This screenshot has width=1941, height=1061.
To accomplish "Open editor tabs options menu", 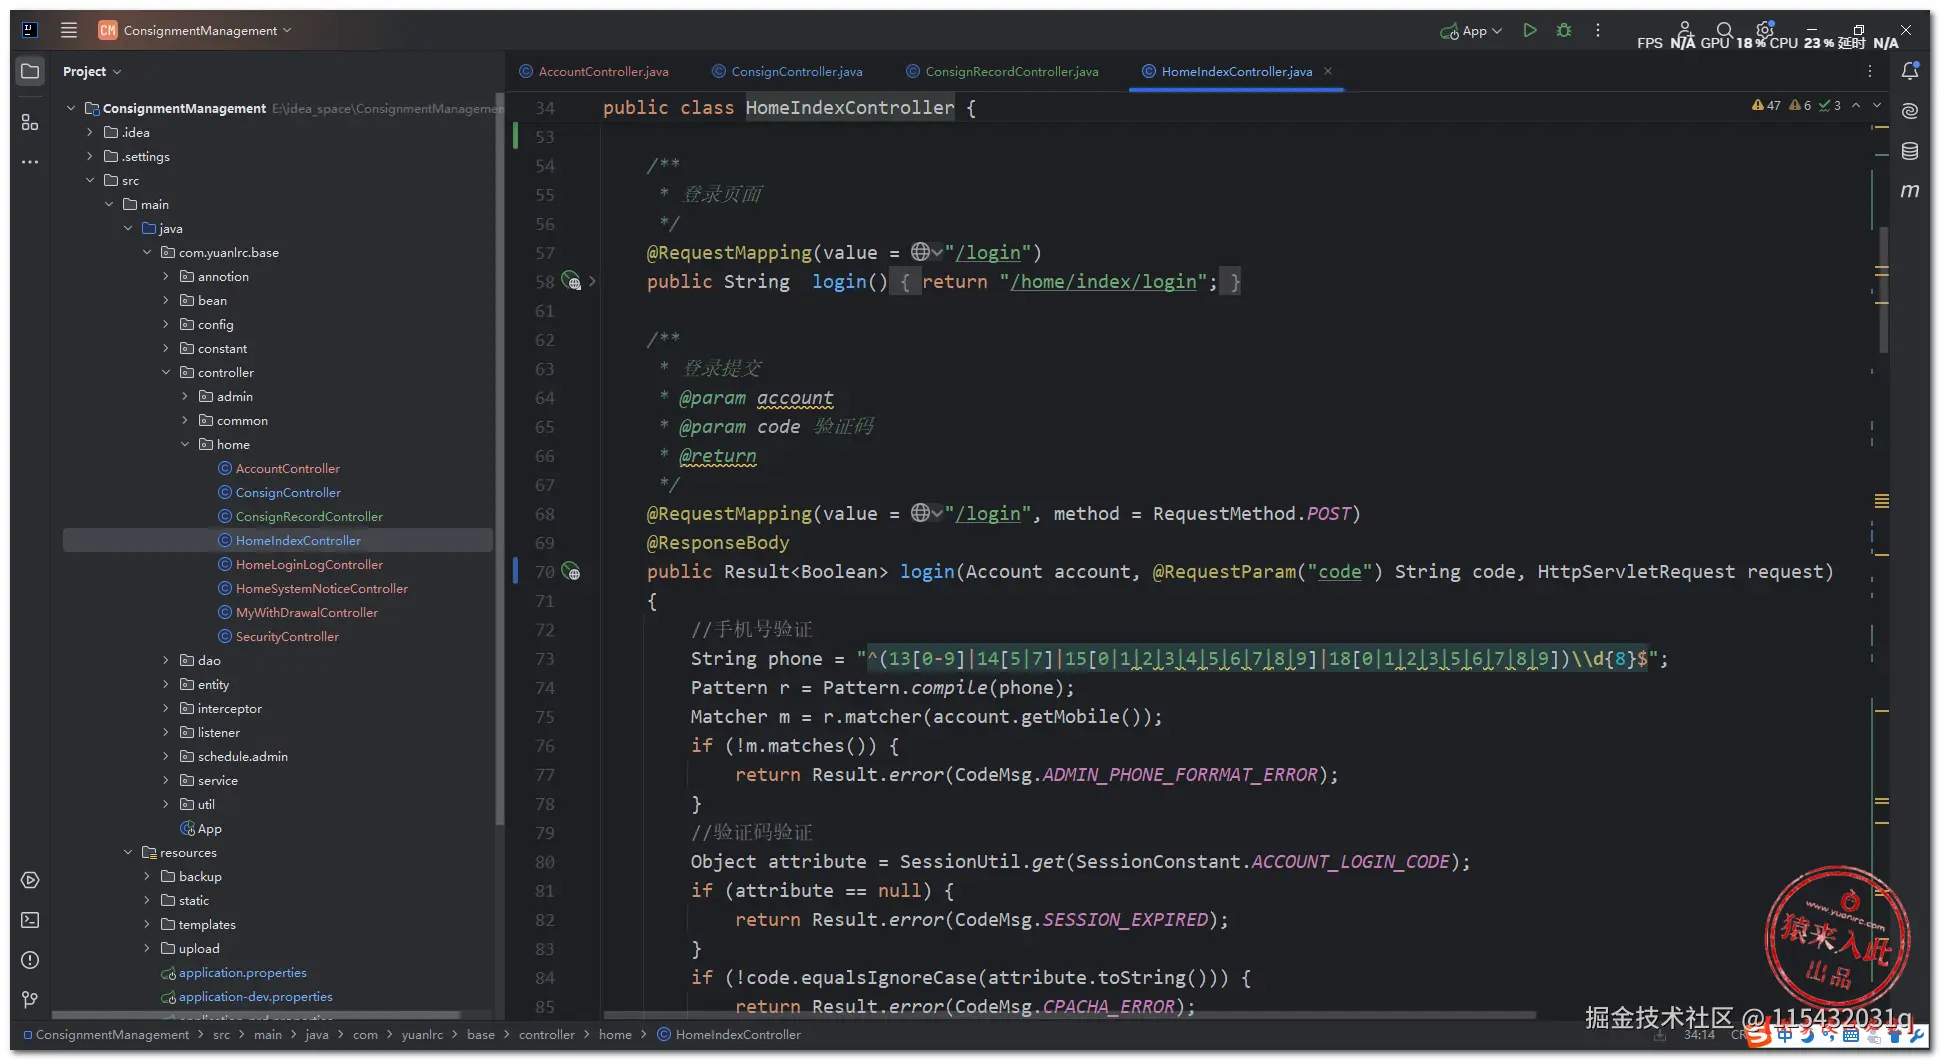I will pyautogui.click(x=1870, y=71).
